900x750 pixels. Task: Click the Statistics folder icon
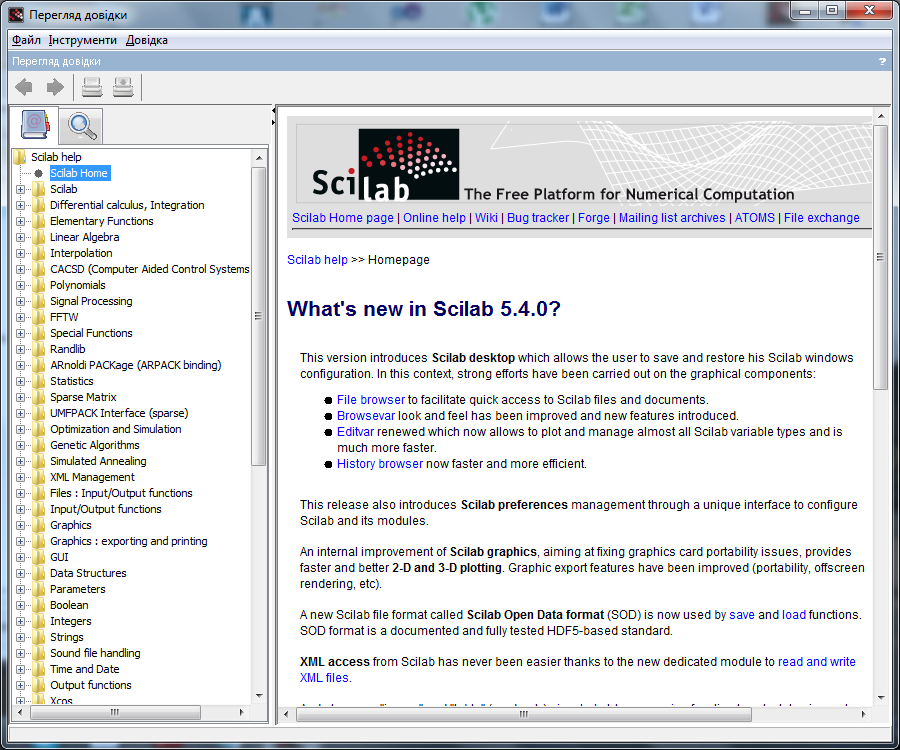click(39, 381)
